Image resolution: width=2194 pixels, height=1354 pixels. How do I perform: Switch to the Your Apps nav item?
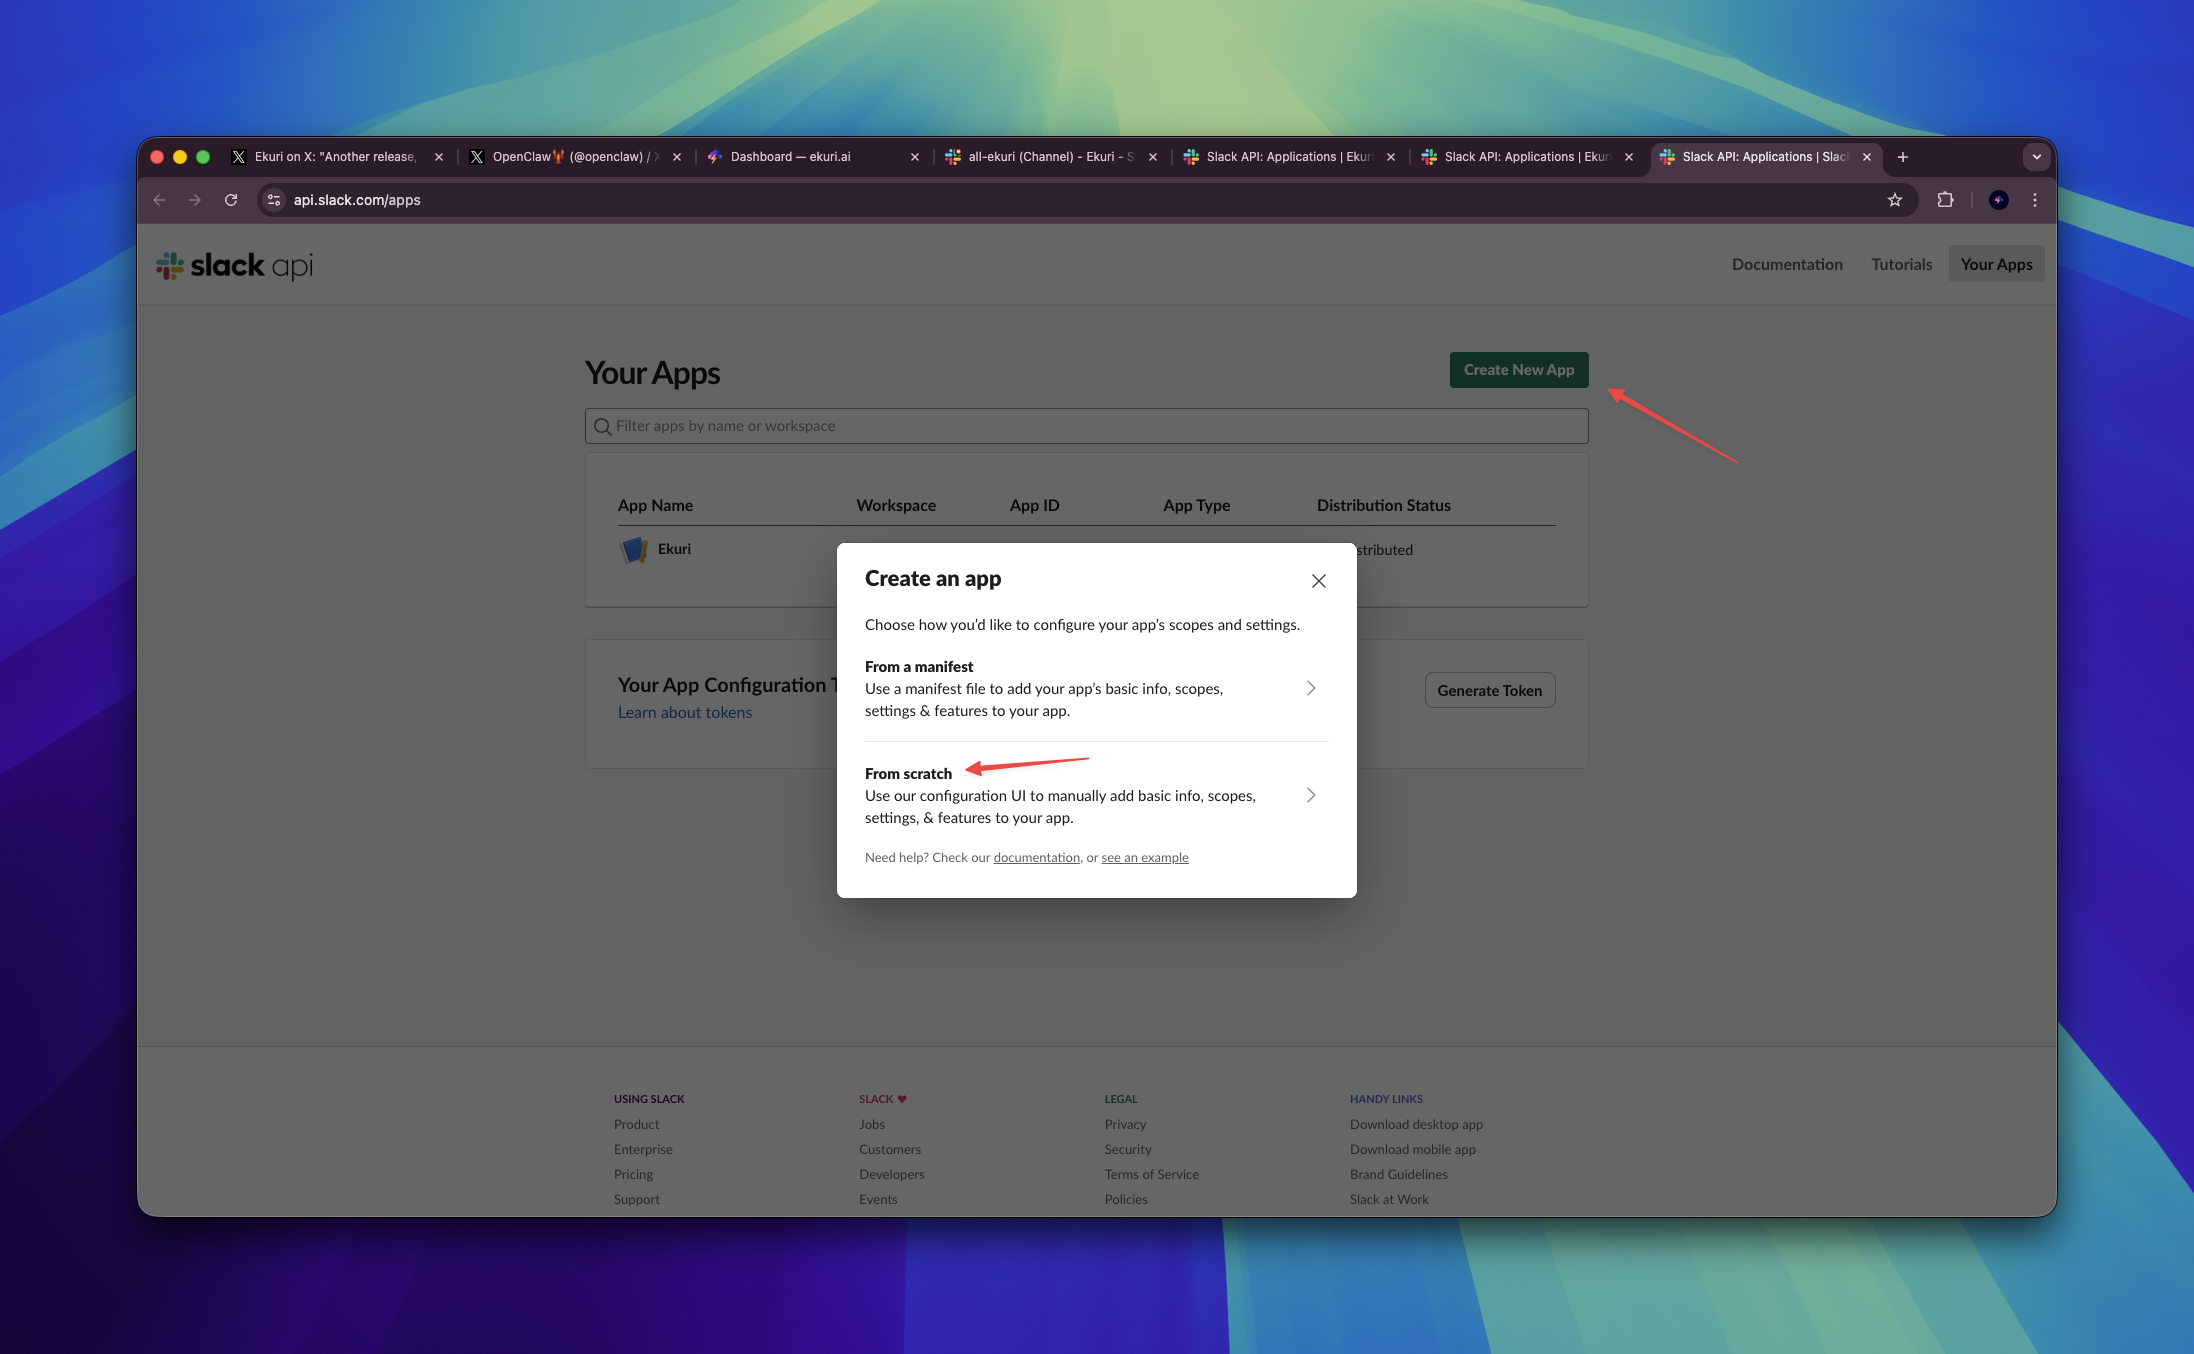coord(1996,264)
